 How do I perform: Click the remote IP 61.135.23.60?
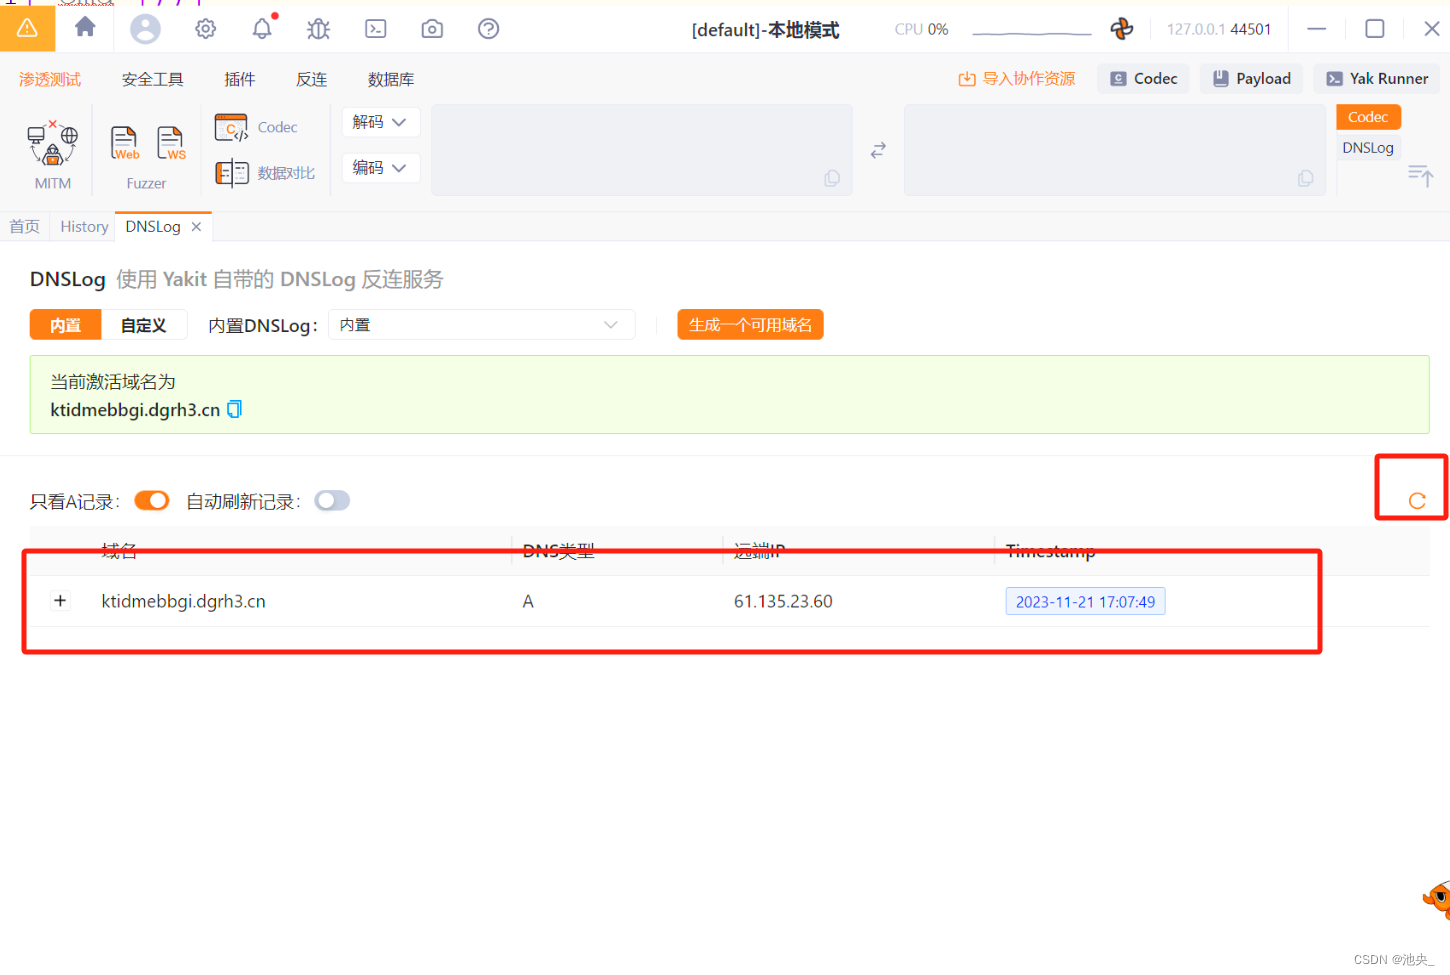pyautogui.click(x=783, y=601)
